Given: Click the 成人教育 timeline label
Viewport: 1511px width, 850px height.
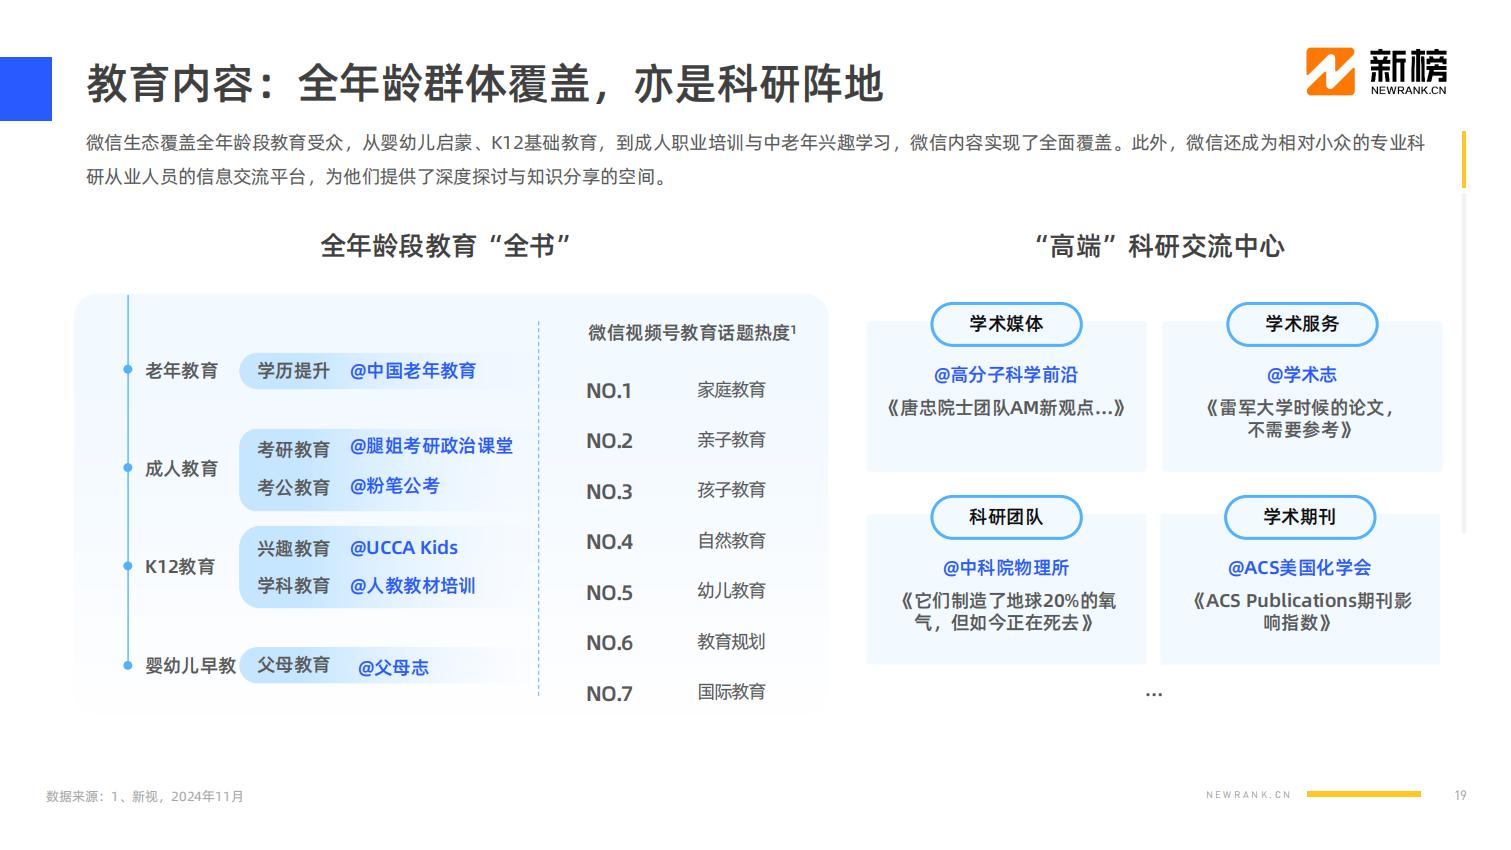Looking at the screenshot, I should point(182,469).
